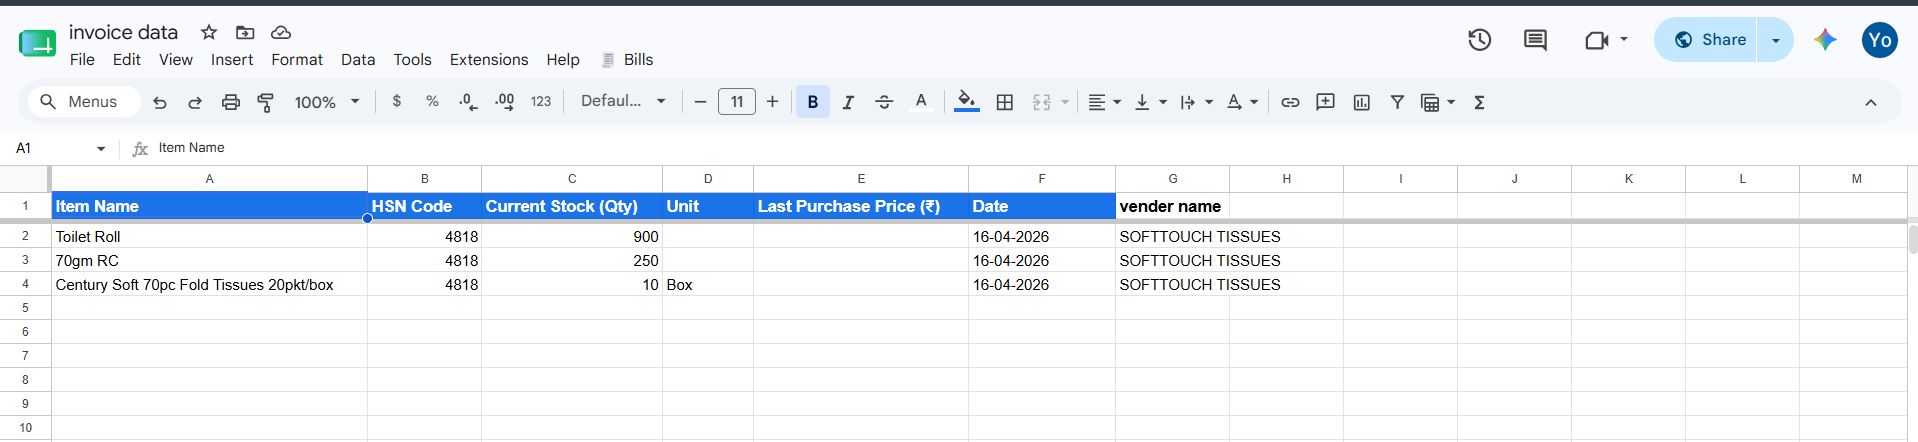The image size is (1918, 442).
Task: Open the Data menu
Action: pyautogui.click(x=358, y=60)
